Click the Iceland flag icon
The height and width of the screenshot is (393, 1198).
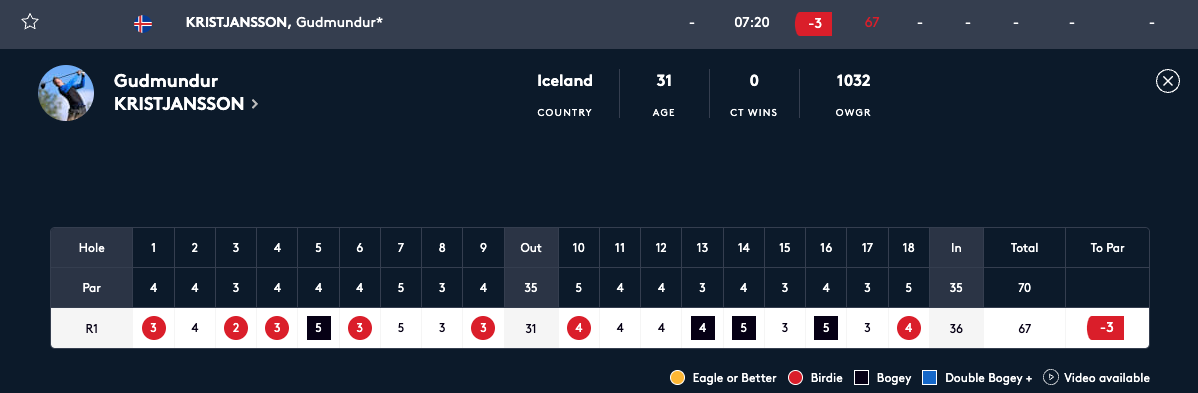coord(143,24)
